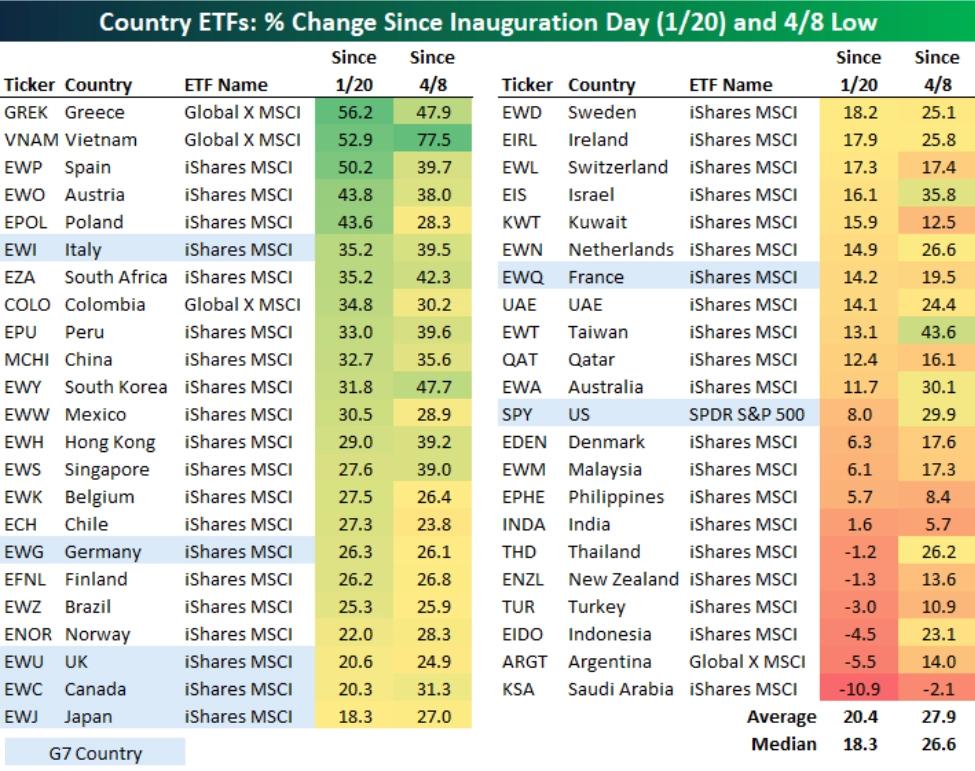
Task: Click the Italy country cell
Action: tap(83, 250)
